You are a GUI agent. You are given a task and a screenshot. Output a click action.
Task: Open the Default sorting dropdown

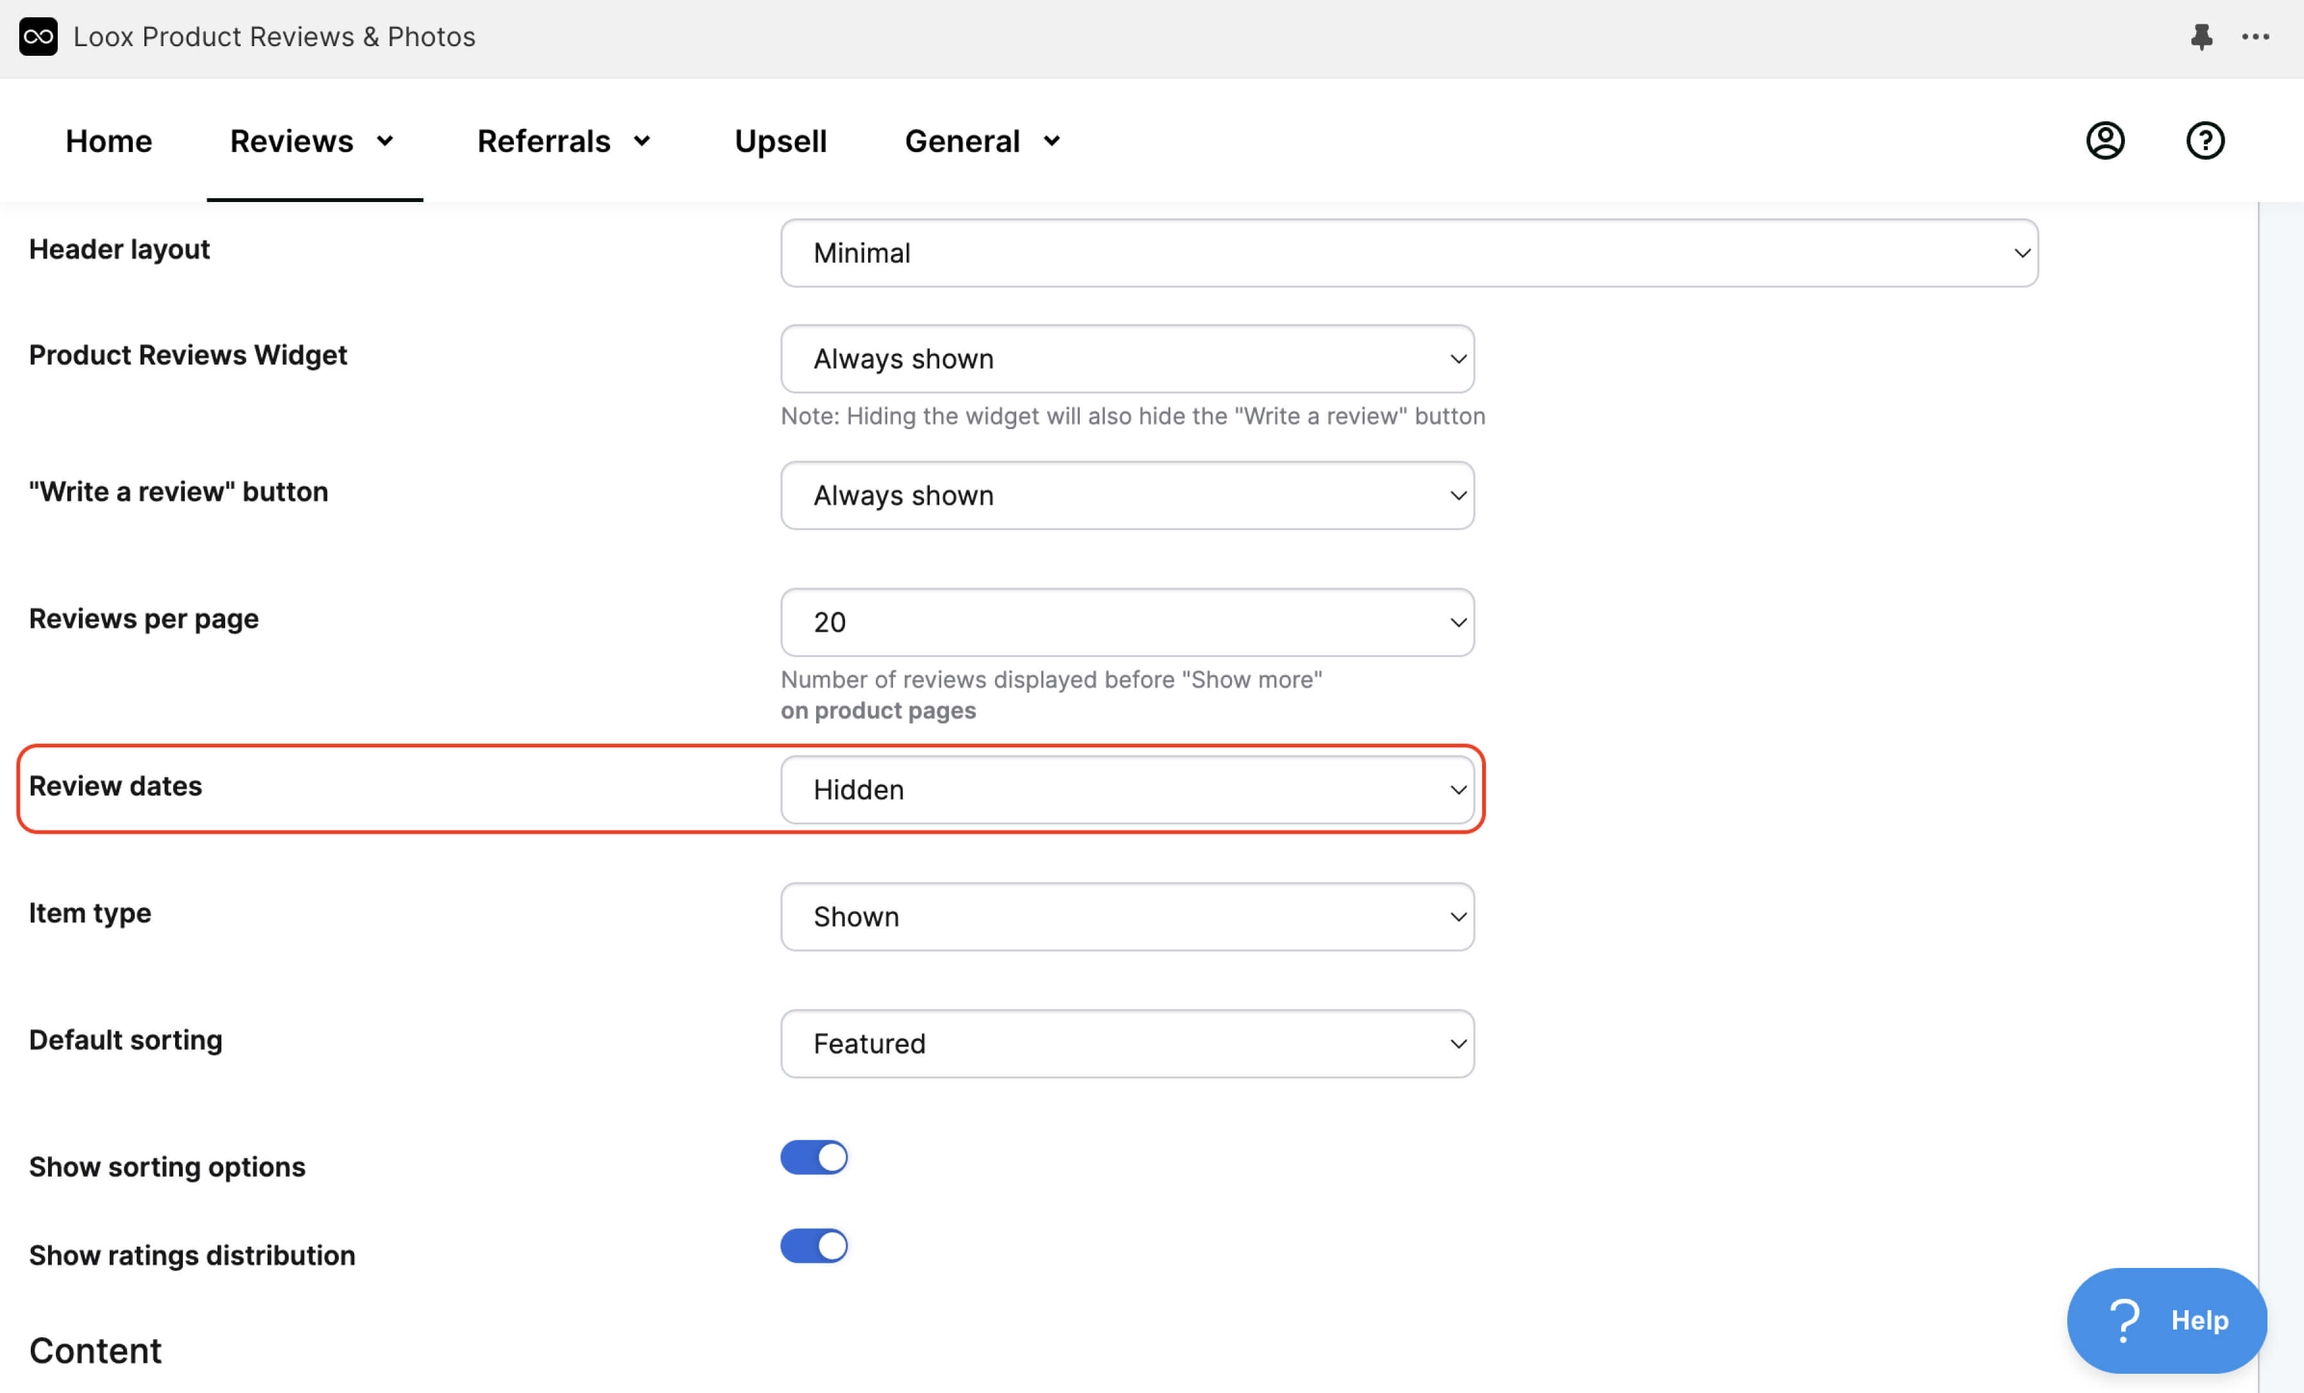tap(1127, 1043)
